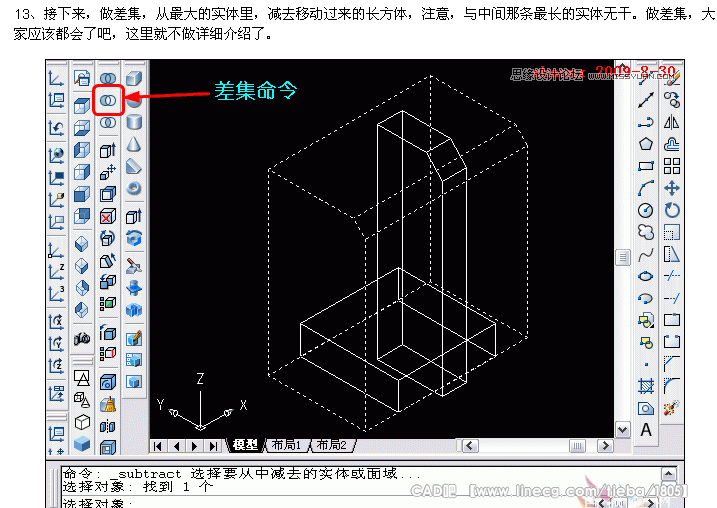Click the Revision Cloud tool
Viewport: 717px width, 508px height.
(x=646, y=232)
